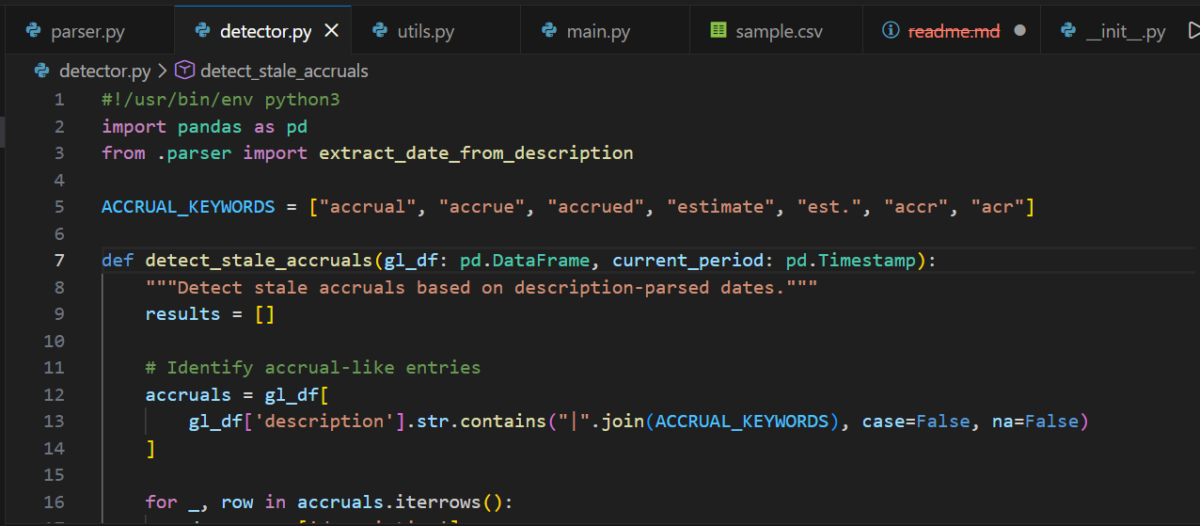This screenshot has height=526, width=1200.
Task: Click ACCRUAL_KEYWORDS constant on line 5
Action: click(188, 207)
